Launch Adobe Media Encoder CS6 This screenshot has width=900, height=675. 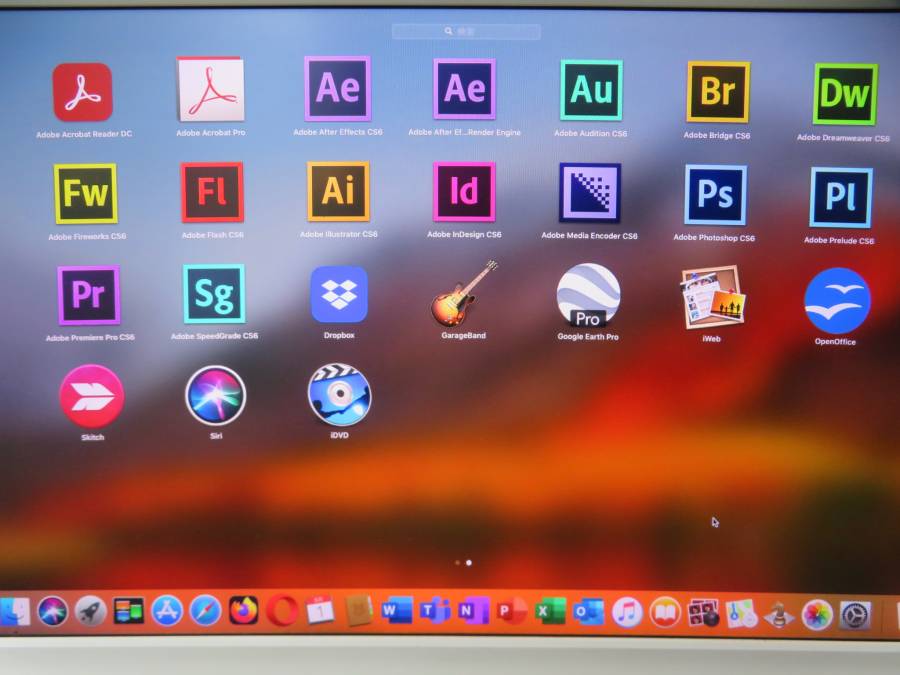pyautogui.click(x=589, y=193)
